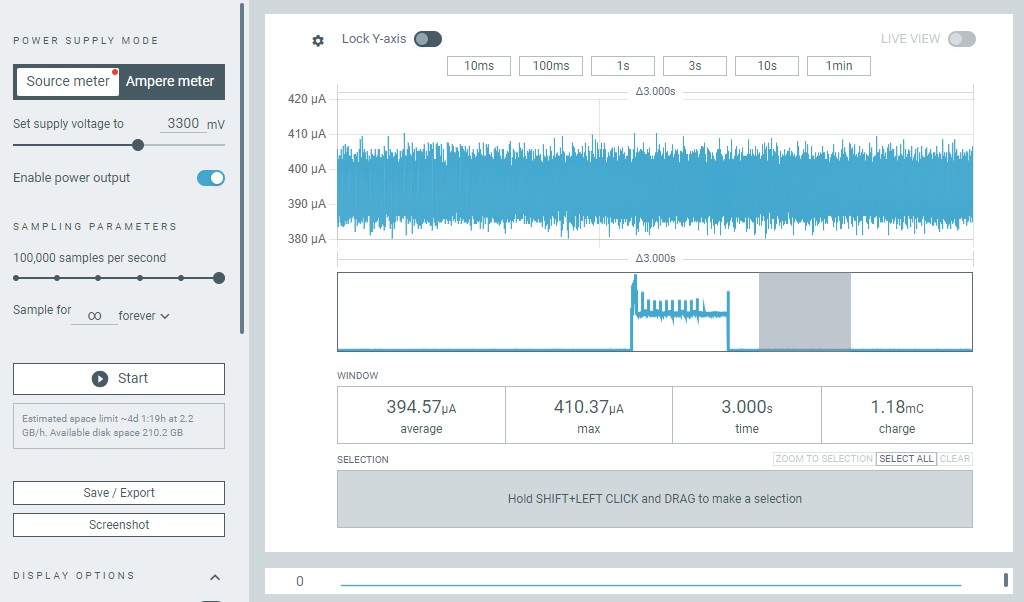Click the supply voltage slider handle

click(138, 145)
